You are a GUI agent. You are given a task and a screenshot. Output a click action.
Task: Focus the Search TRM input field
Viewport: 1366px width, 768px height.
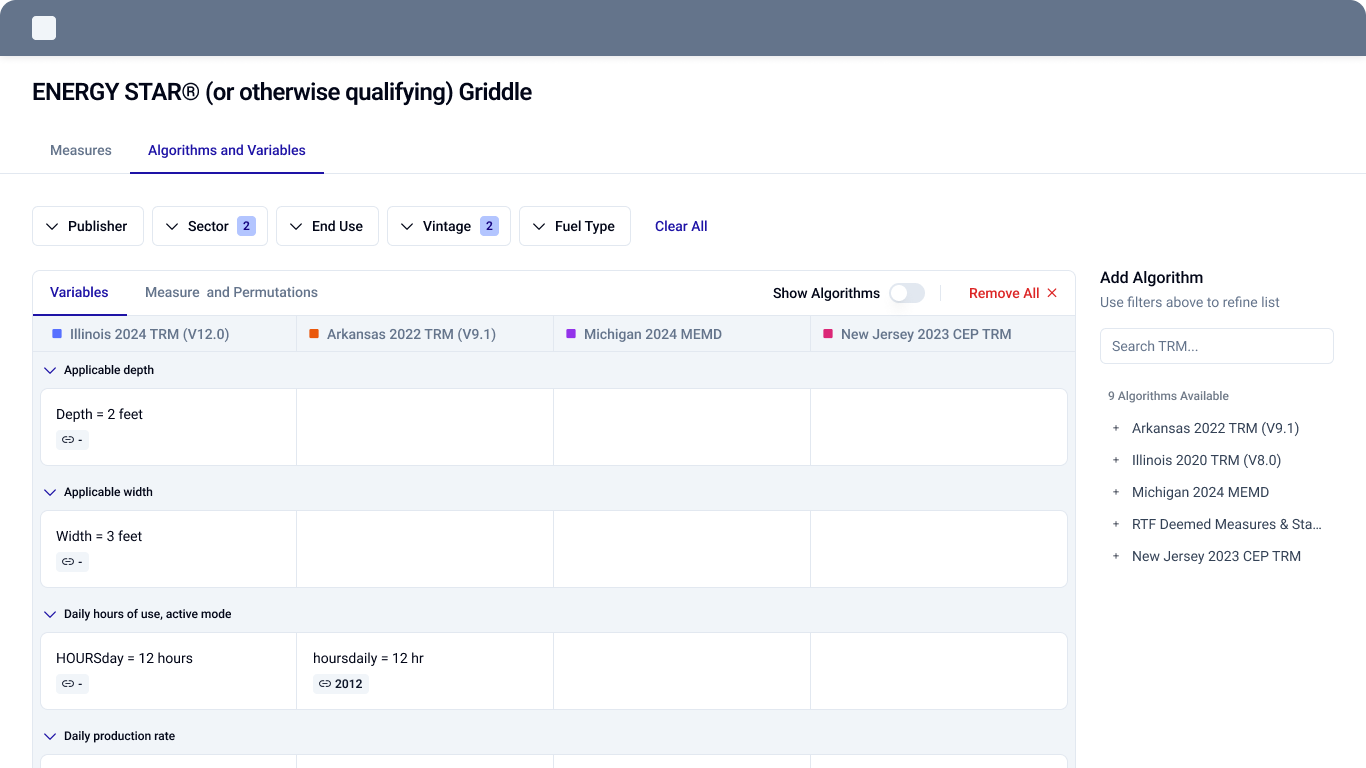(1217, 346)
